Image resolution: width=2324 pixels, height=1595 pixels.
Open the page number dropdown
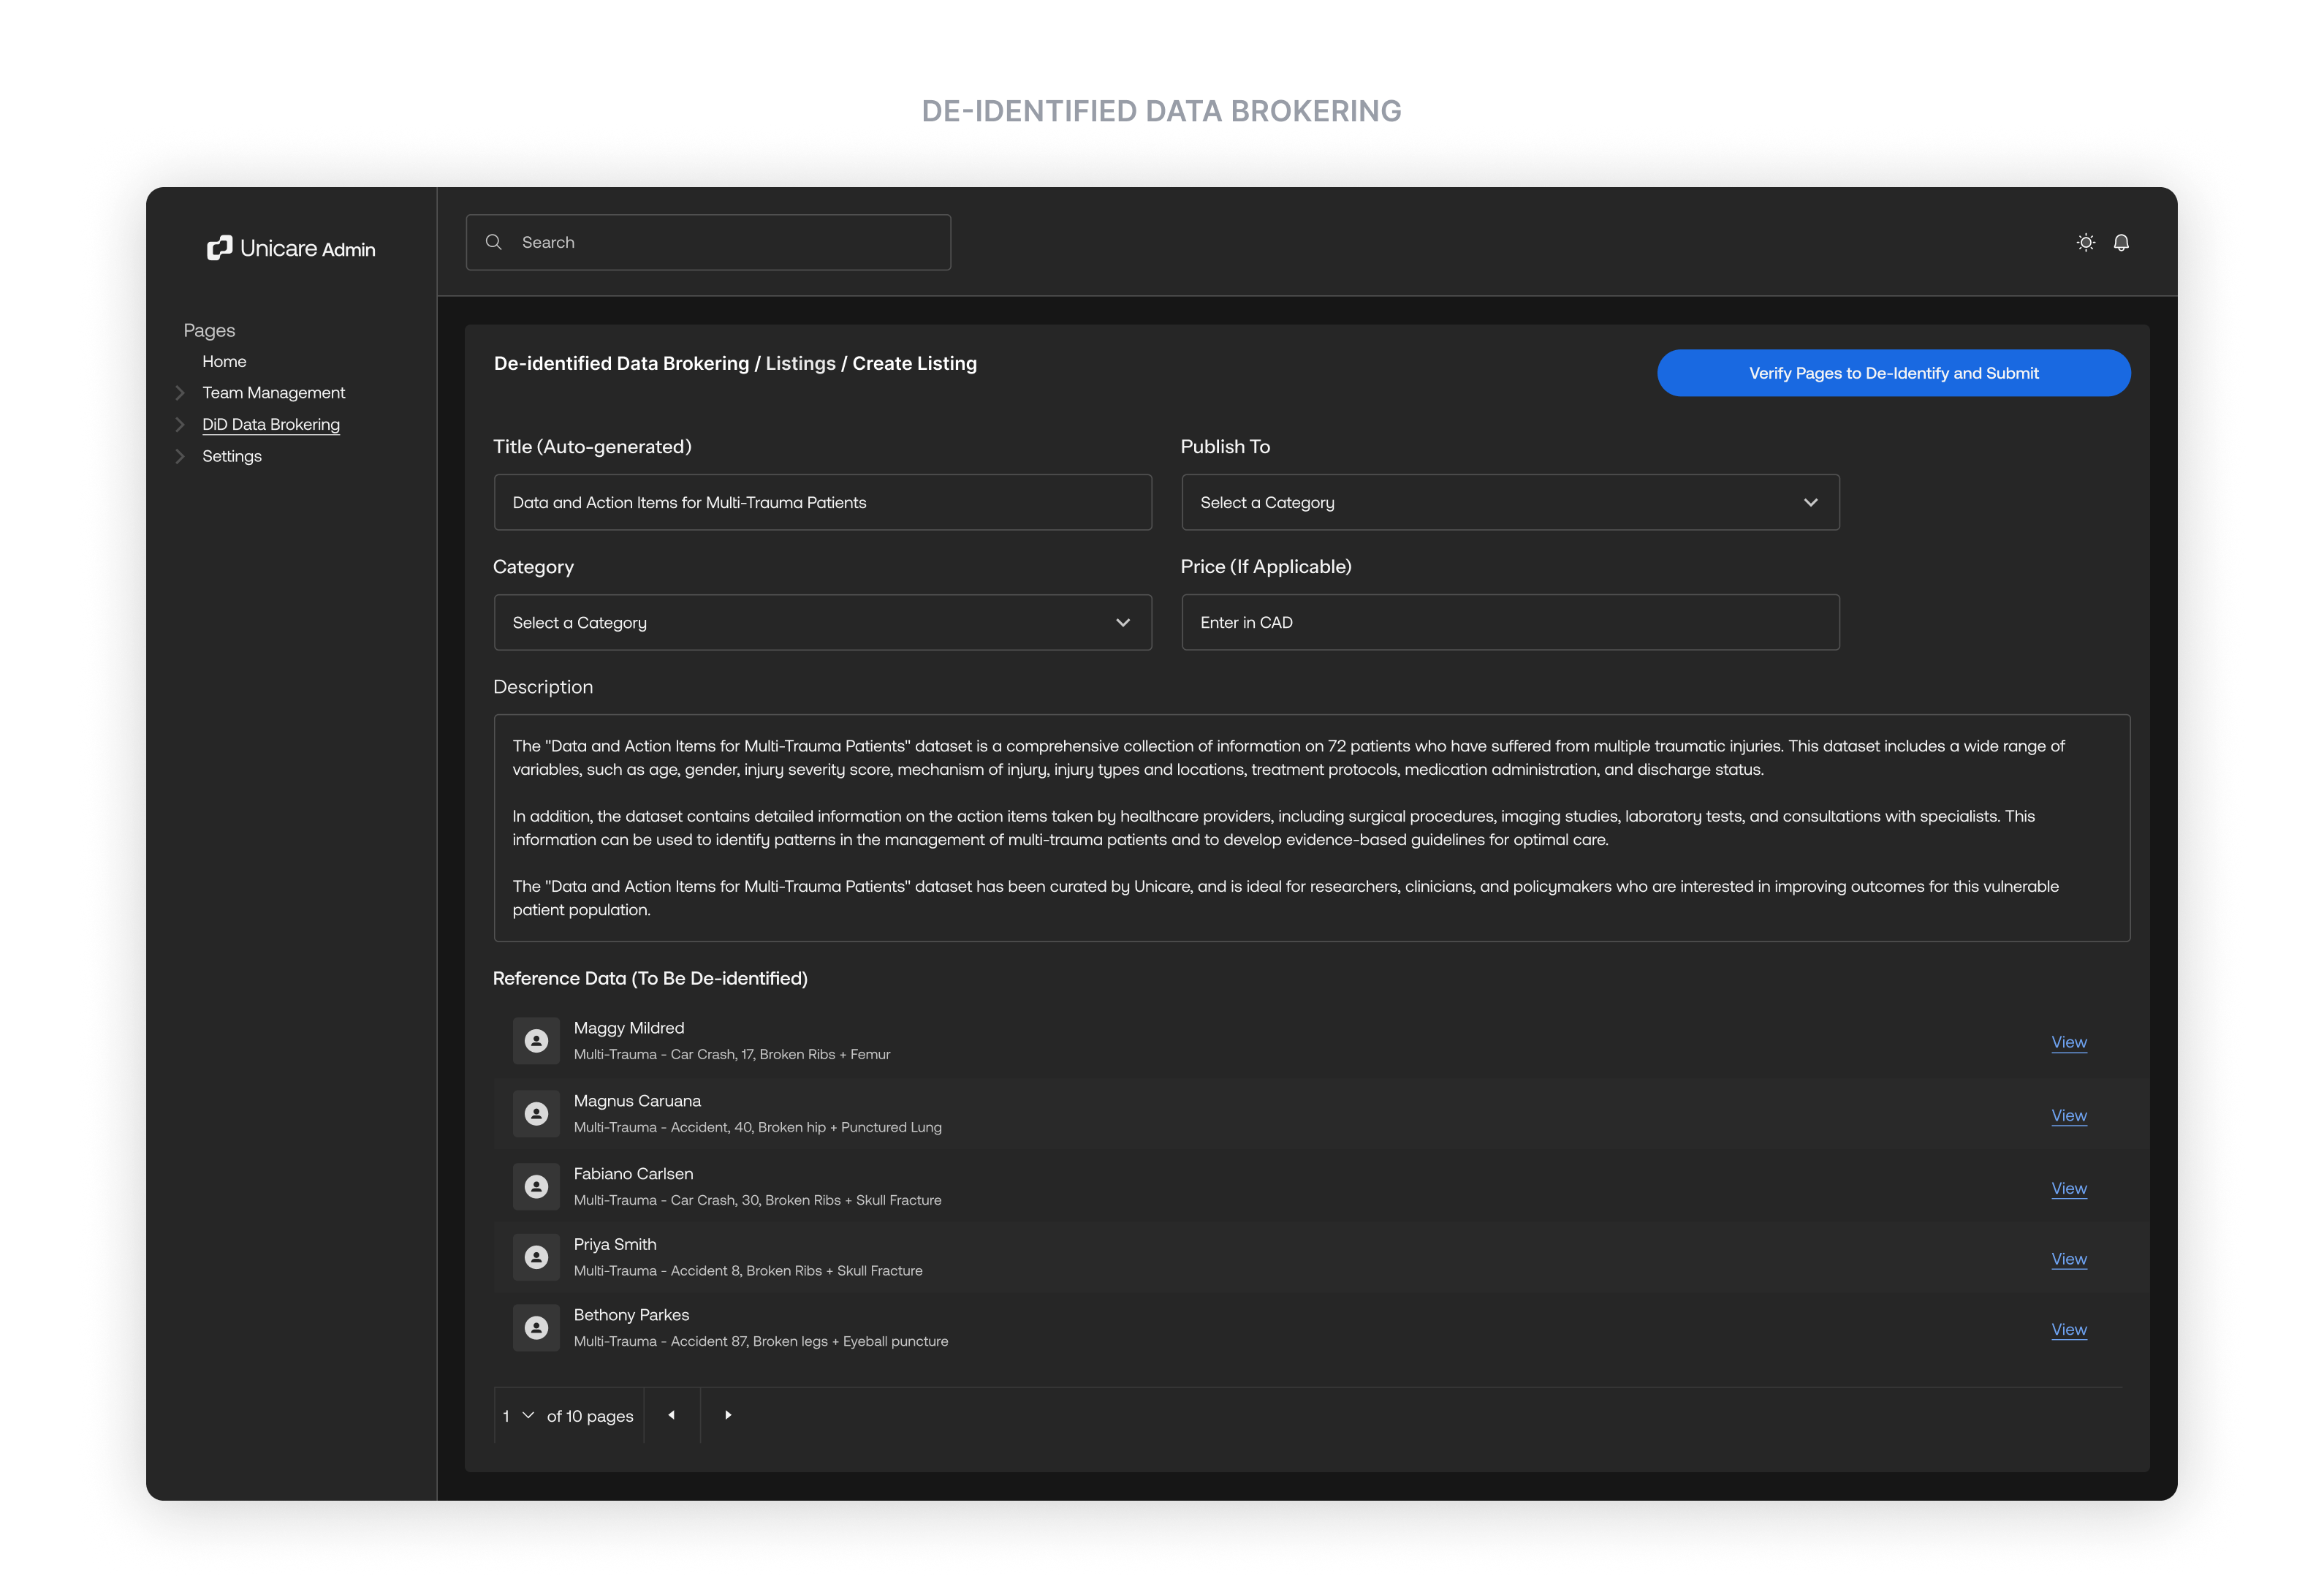pyautogui.click(x=518, y=1415)
